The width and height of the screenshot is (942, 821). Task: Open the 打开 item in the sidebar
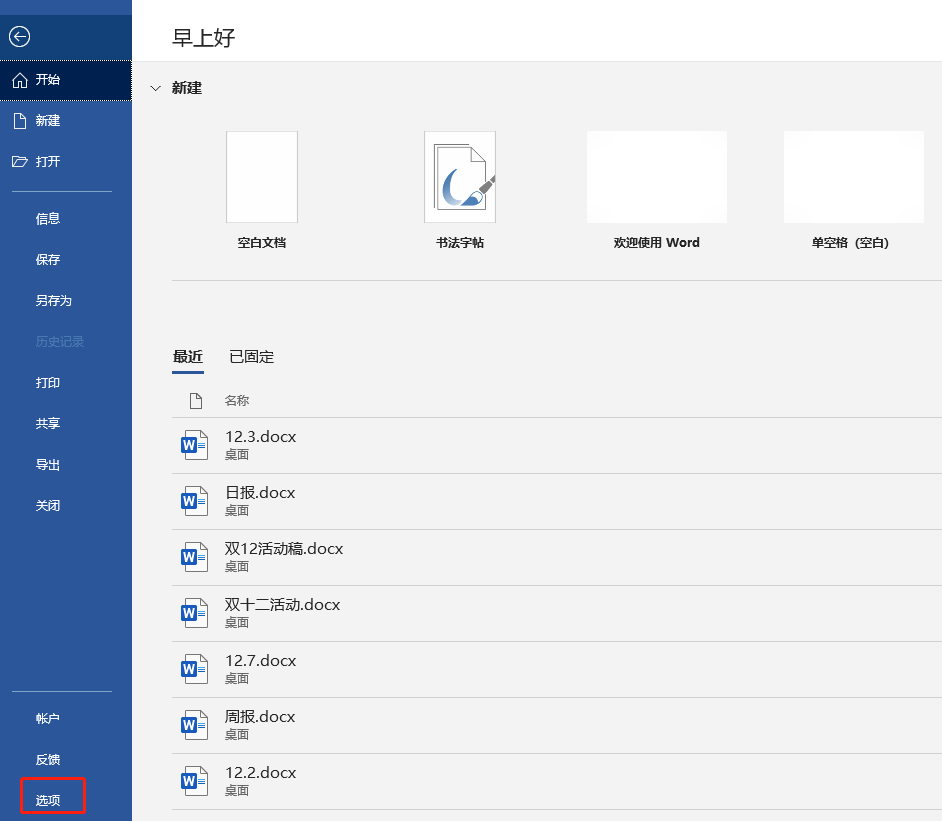pos(65,162)
